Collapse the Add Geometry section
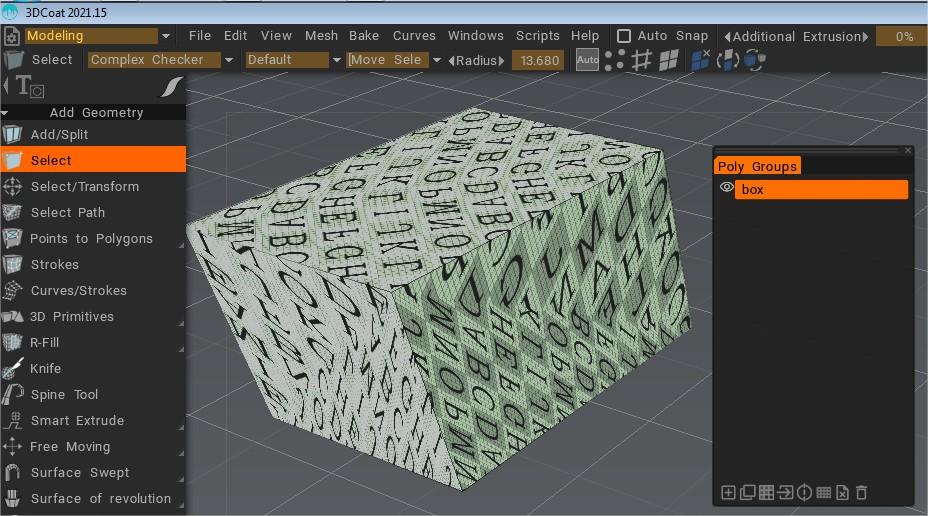This screenshot has height=516, width=928. tap(7, 112)
